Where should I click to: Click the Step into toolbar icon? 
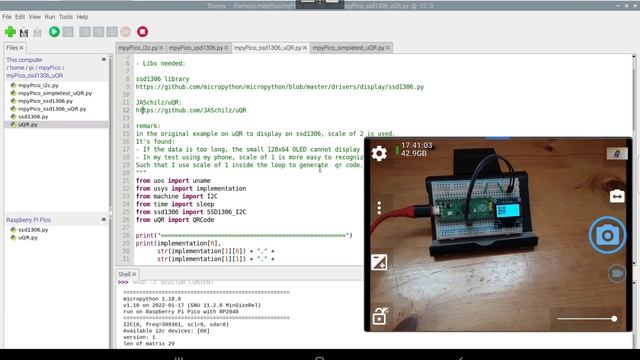coord(98,32)
